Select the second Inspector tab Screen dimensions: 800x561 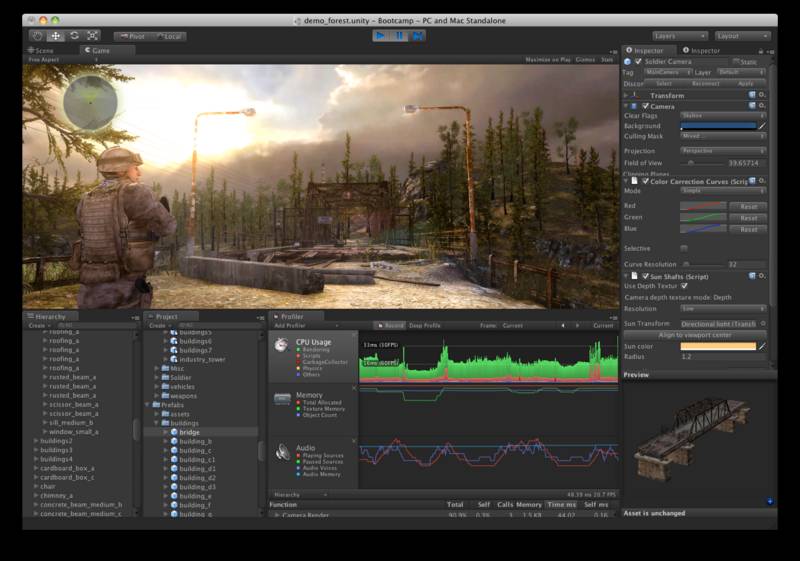tap(702, 50)
